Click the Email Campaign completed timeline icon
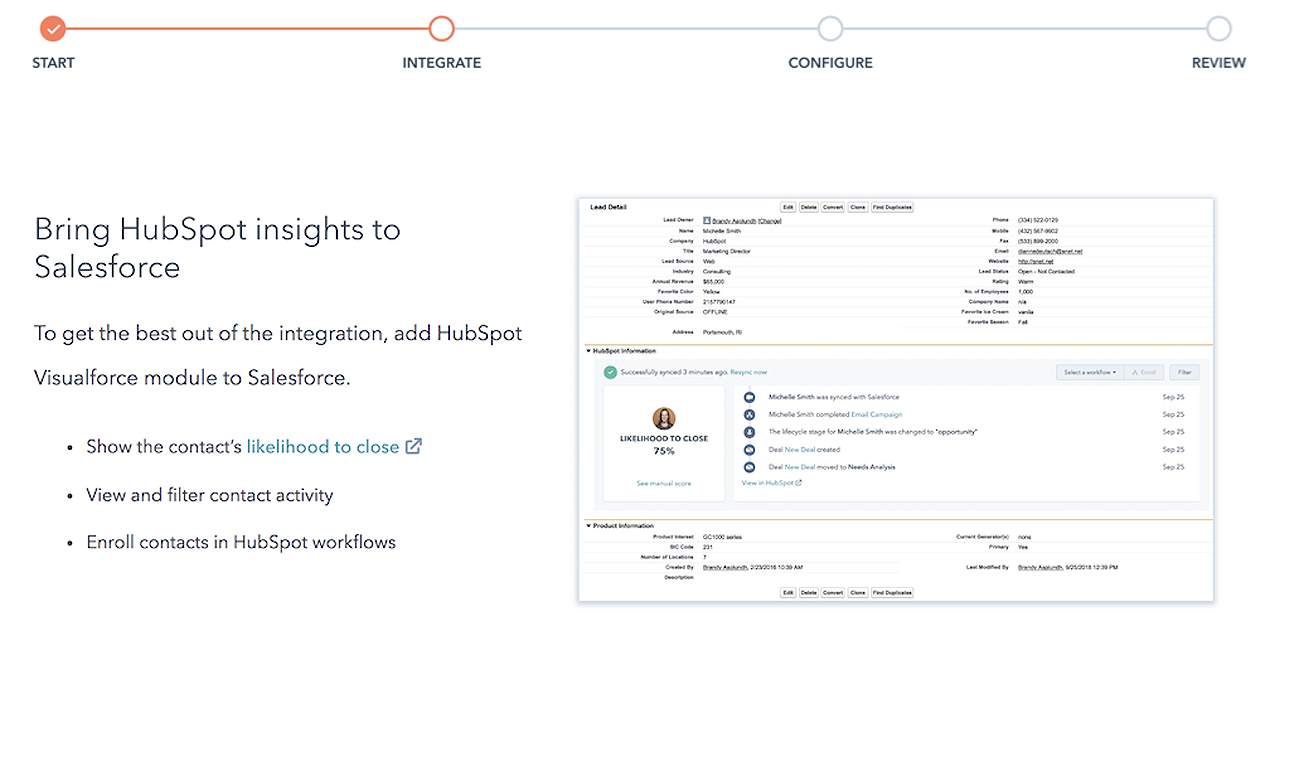 click(x=749, y=414)
